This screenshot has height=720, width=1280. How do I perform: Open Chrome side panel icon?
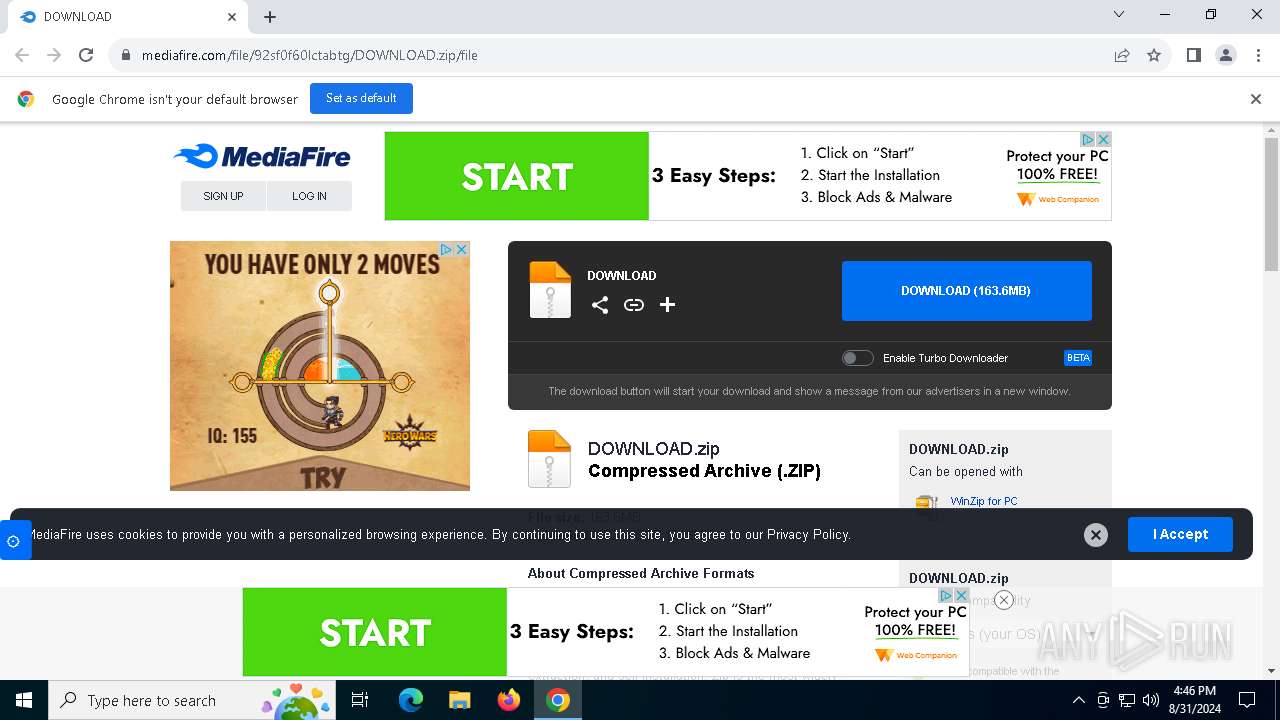point(1193,55)
